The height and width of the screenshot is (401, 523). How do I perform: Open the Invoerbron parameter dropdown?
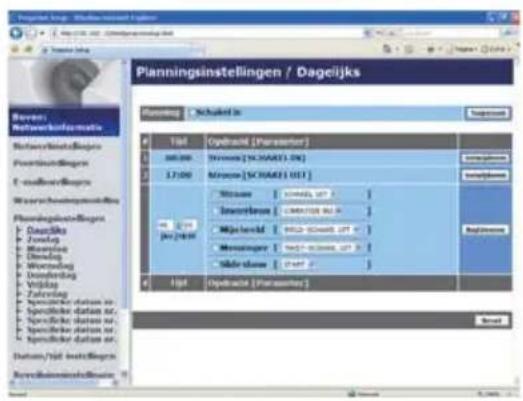click(x=312, y=211)
